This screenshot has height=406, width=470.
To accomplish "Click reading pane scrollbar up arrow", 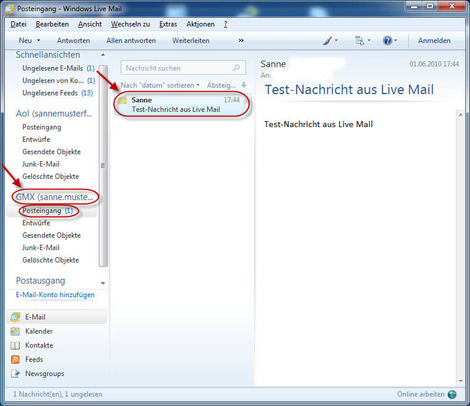I will (460, 115).
